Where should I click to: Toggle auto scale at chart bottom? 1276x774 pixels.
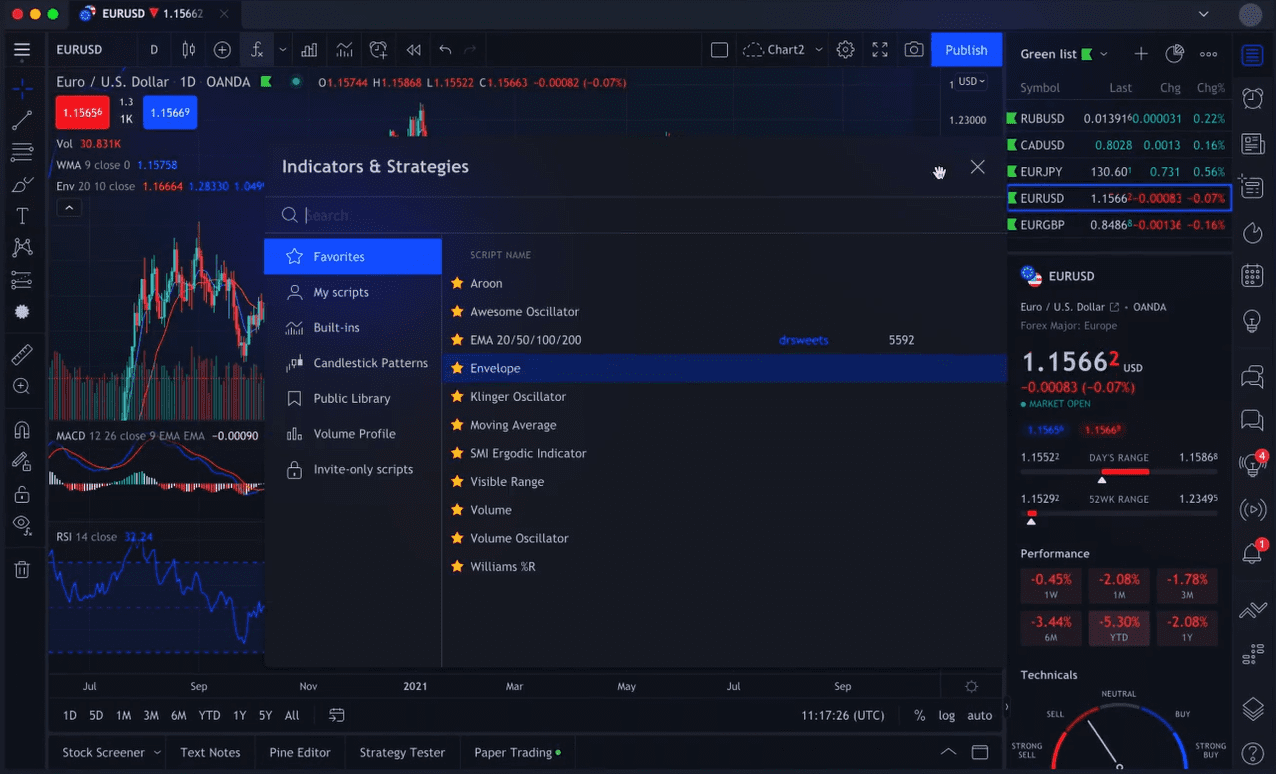980,715
